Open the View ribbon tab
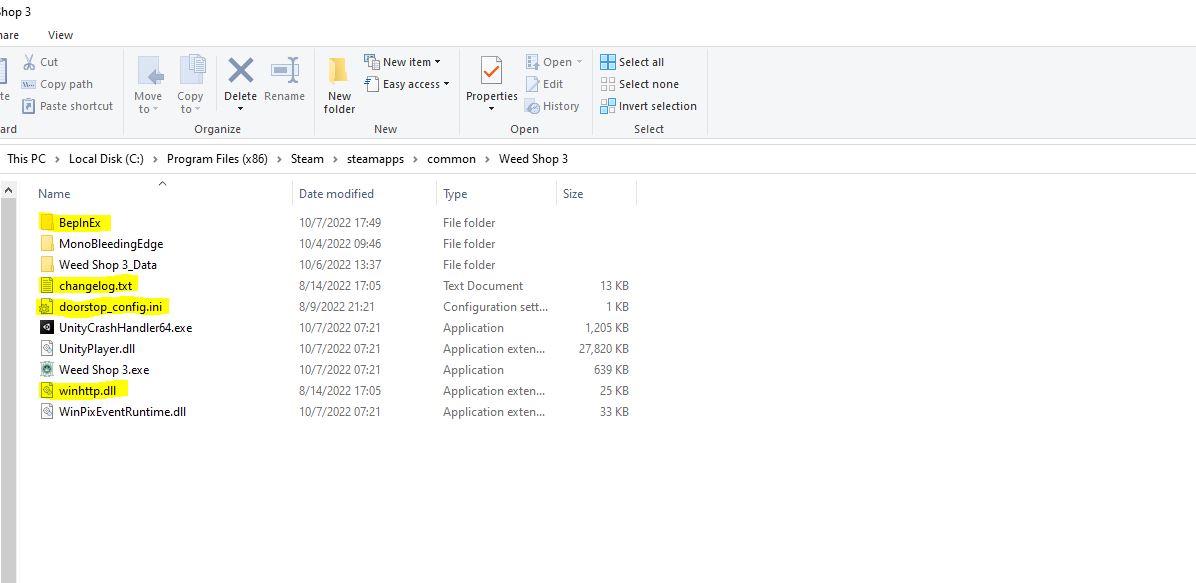Screen dimensions: 1196x583 point(60,35)
